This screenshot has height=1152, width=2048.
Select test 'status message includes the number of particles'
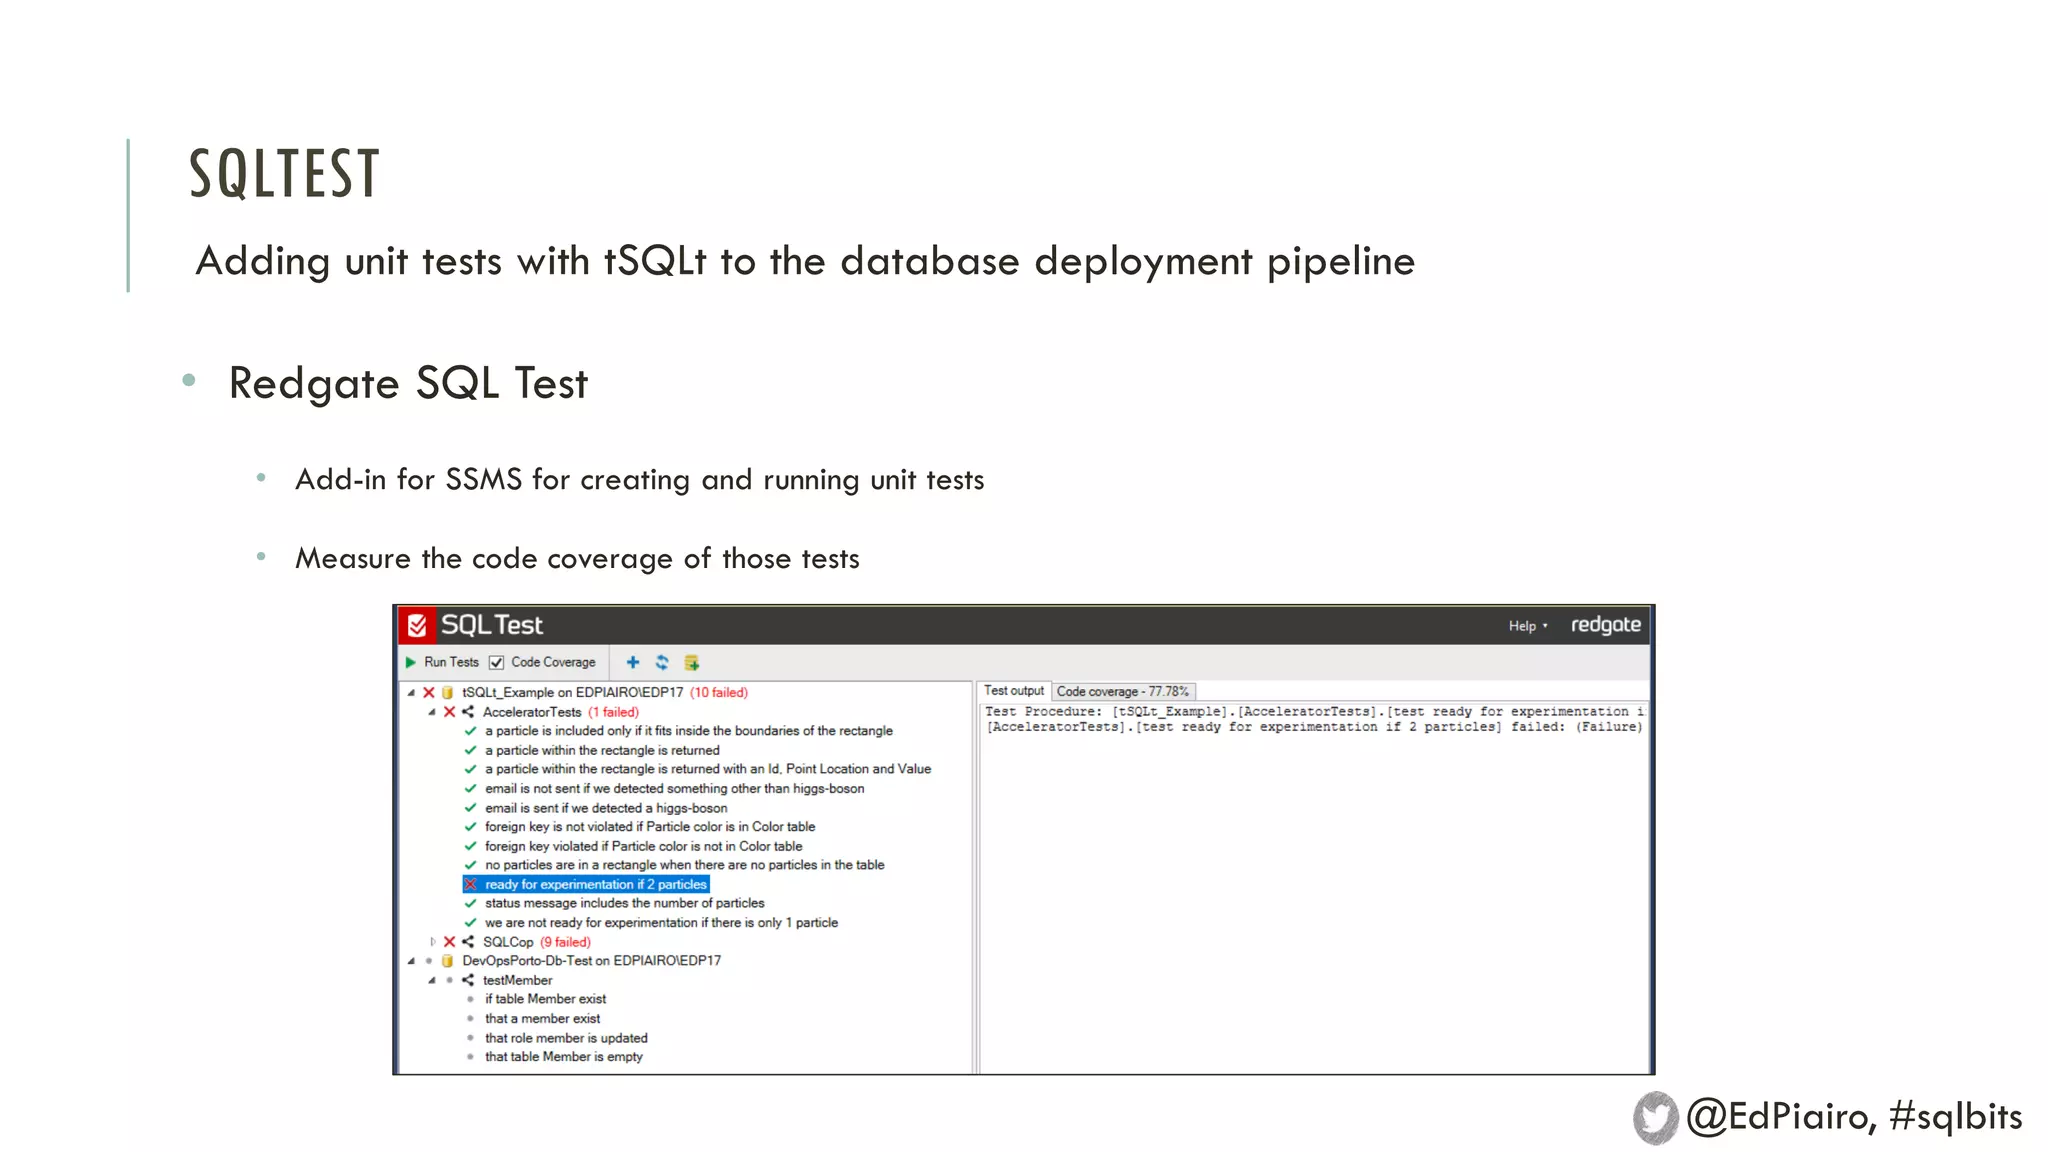click(x=624, y=903)
